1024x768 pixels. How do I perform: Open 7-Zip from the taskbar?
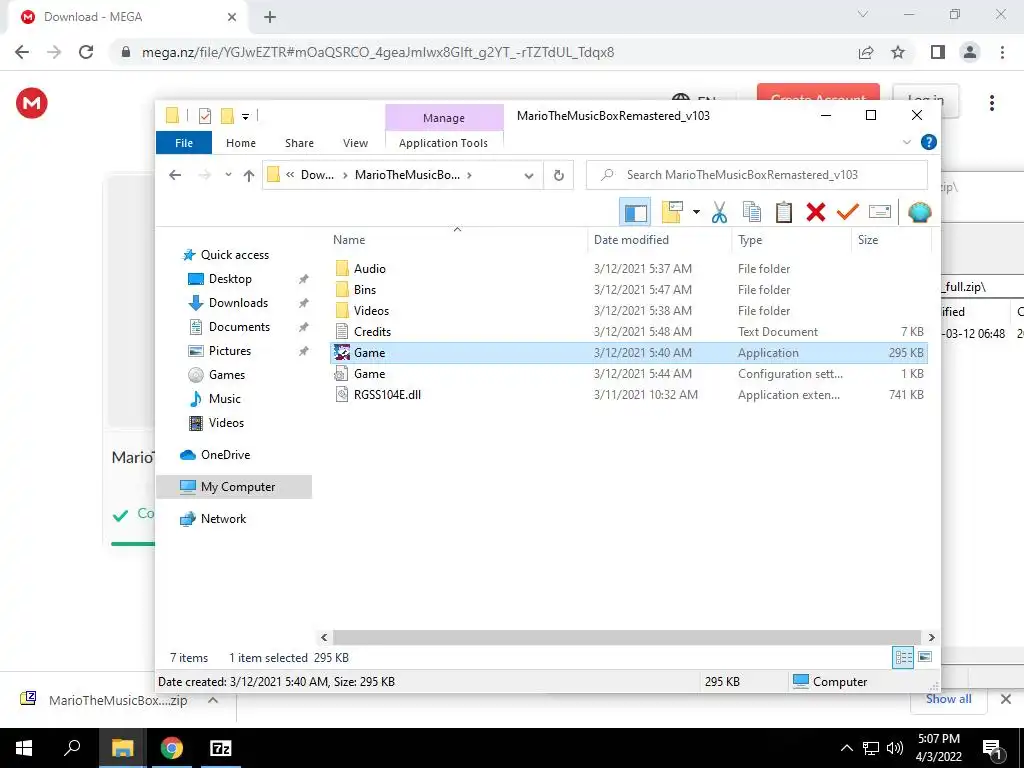tap(220, 748)
